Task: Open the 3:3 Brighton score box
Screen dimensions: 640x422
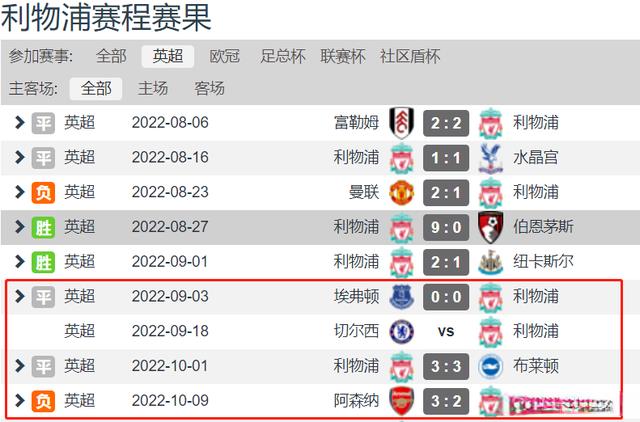Action: point(446,366)
